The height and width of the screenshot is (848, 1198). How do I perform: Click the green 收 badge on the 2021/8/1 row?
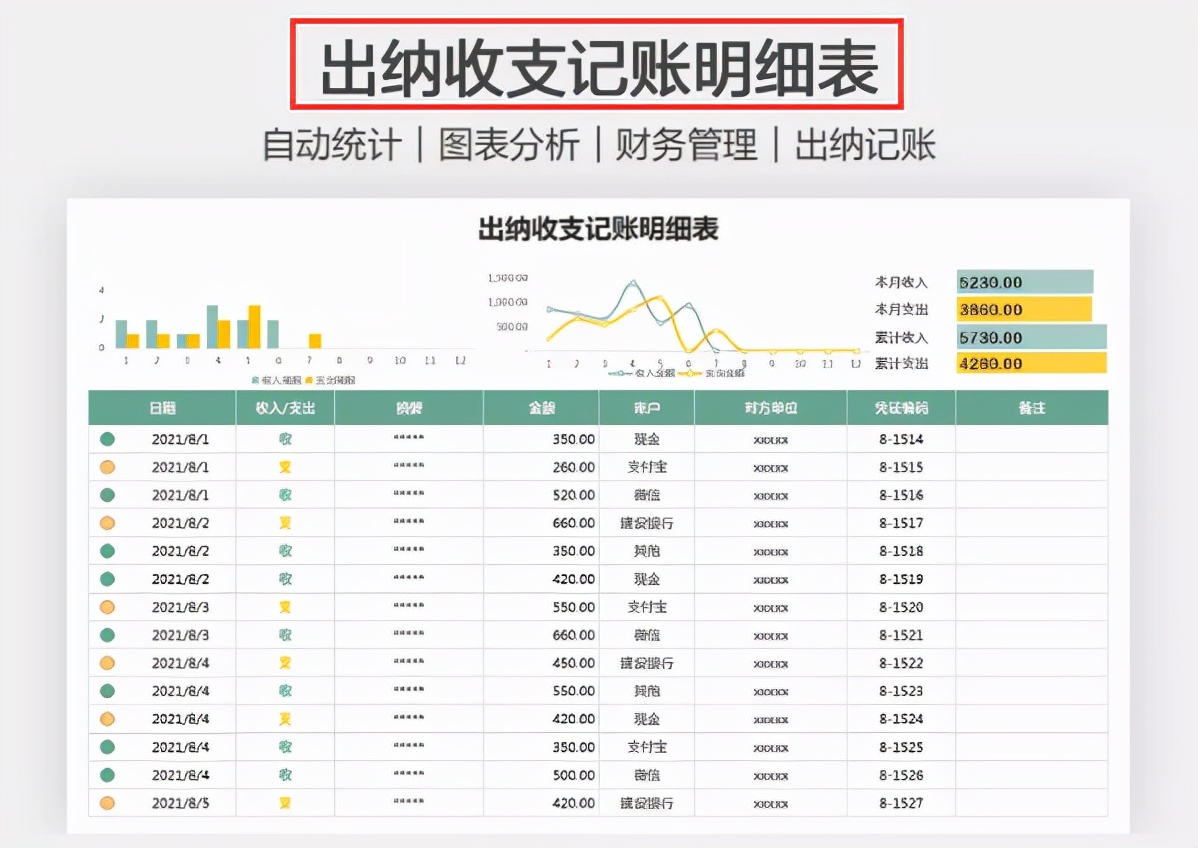pos(285,438)
